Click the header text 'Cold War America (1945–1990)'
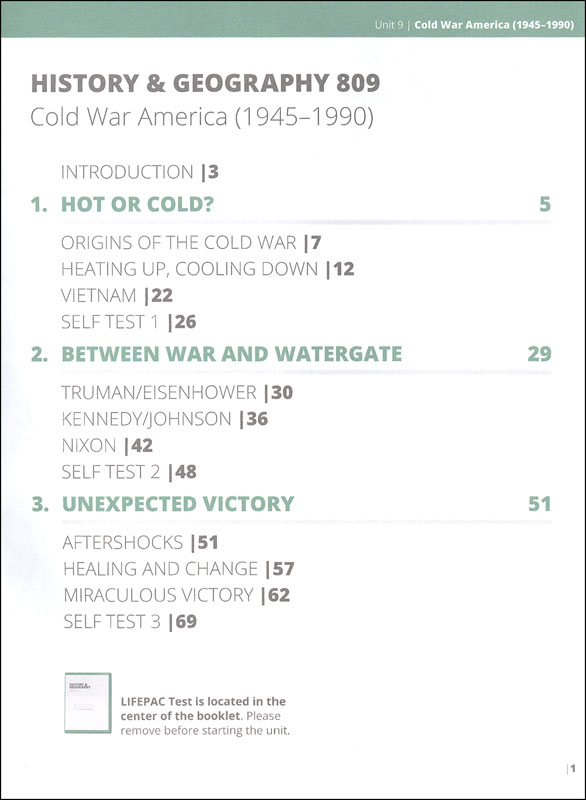Image resolution: width=586 pixels, height=800 pixels. coord(494,25)
